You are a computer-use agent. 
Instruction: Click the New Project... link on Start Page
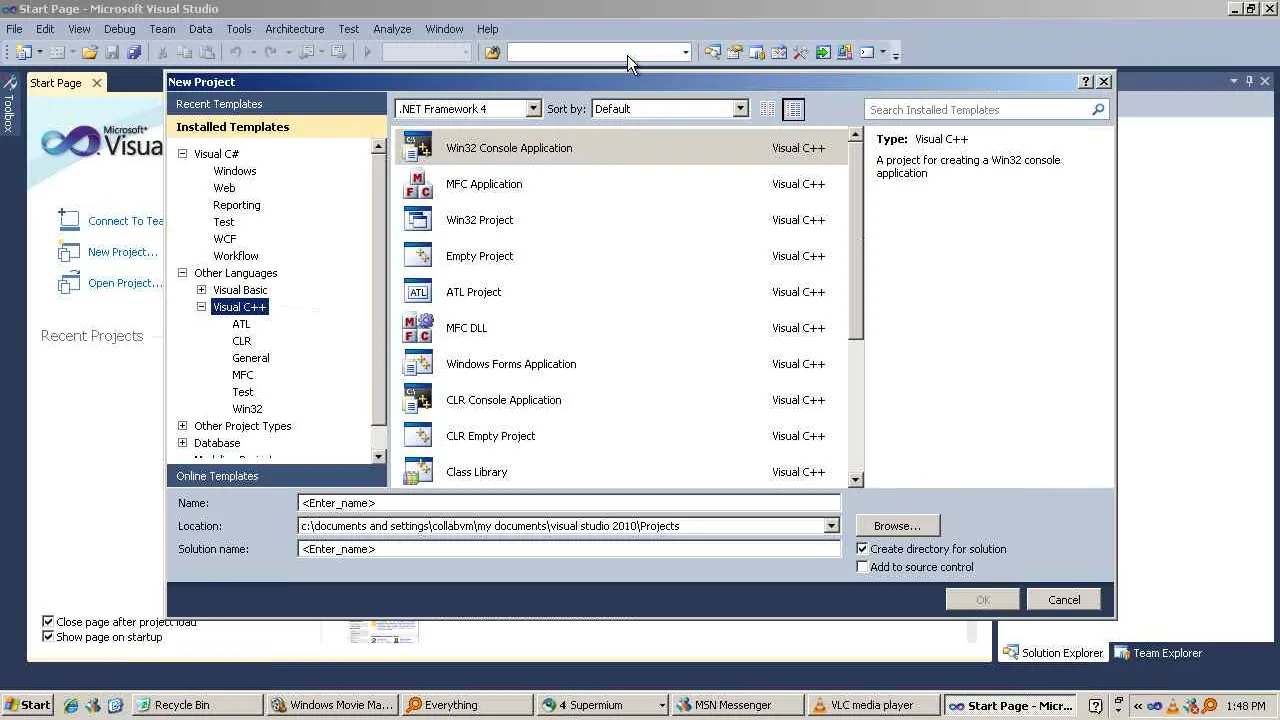(x=123, y=252)
